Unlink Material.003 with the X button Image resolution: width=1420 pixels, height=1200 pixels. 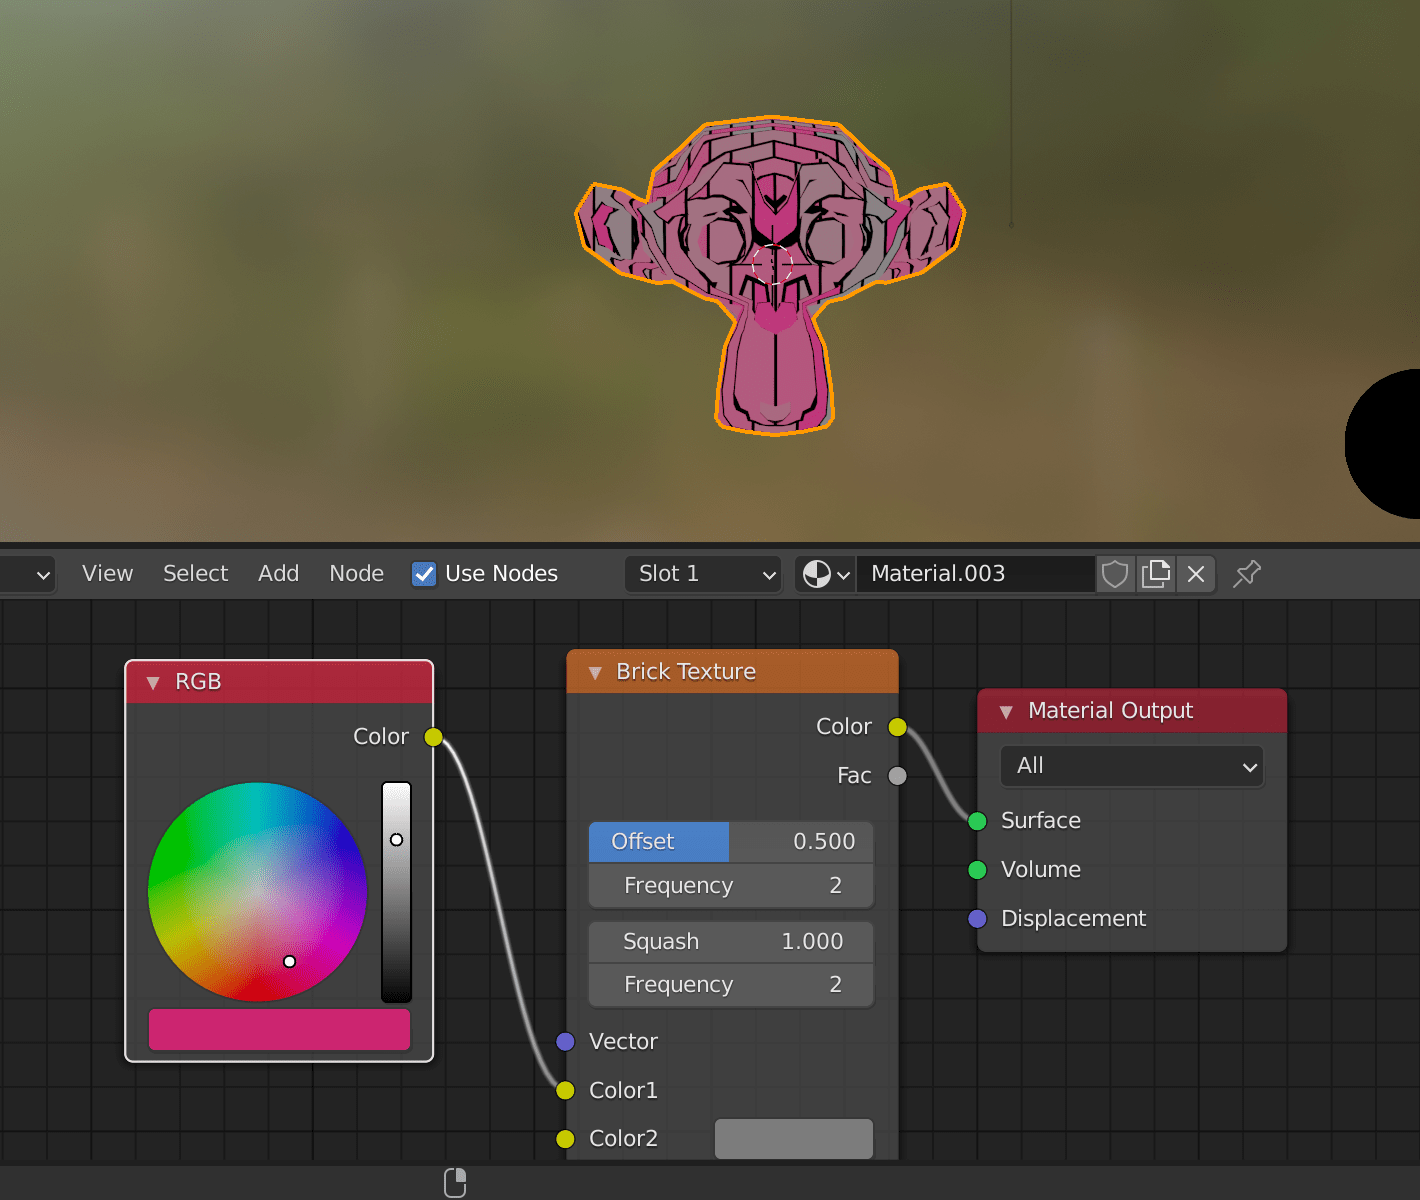1196,574
